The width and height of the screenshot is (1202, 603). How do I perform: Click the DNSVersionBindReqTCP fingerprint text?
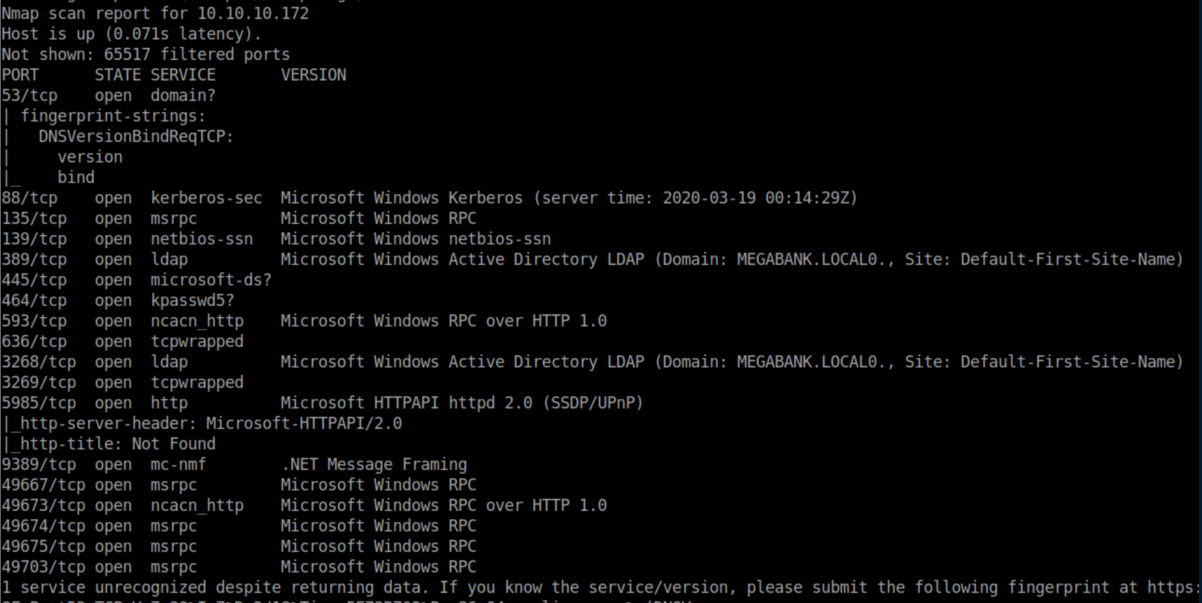(x=135, y=137)
